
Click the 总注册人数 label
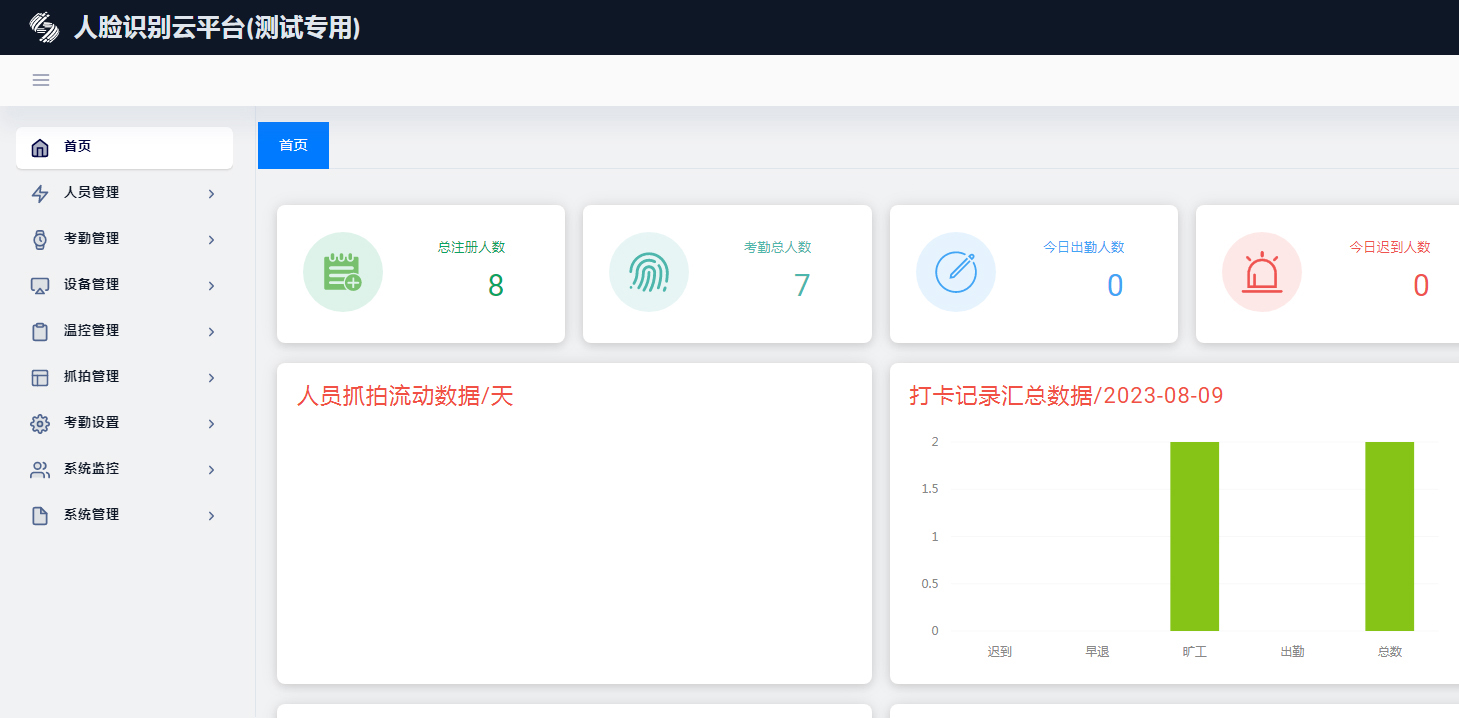coord(471,247)
